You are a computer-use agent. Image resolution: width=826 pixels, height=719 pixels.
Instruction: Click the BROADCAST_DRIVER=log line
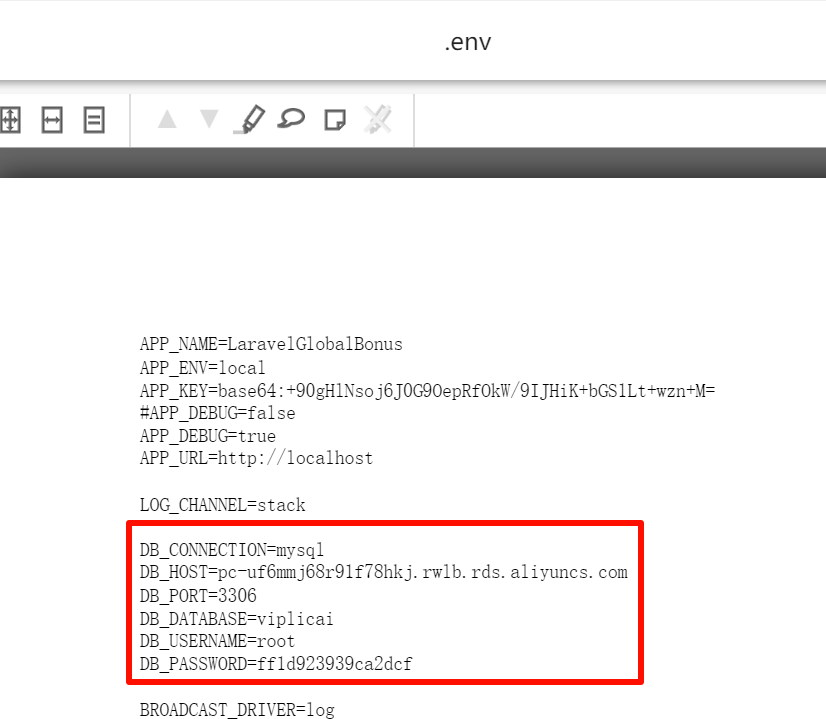(x=237, y=710)
